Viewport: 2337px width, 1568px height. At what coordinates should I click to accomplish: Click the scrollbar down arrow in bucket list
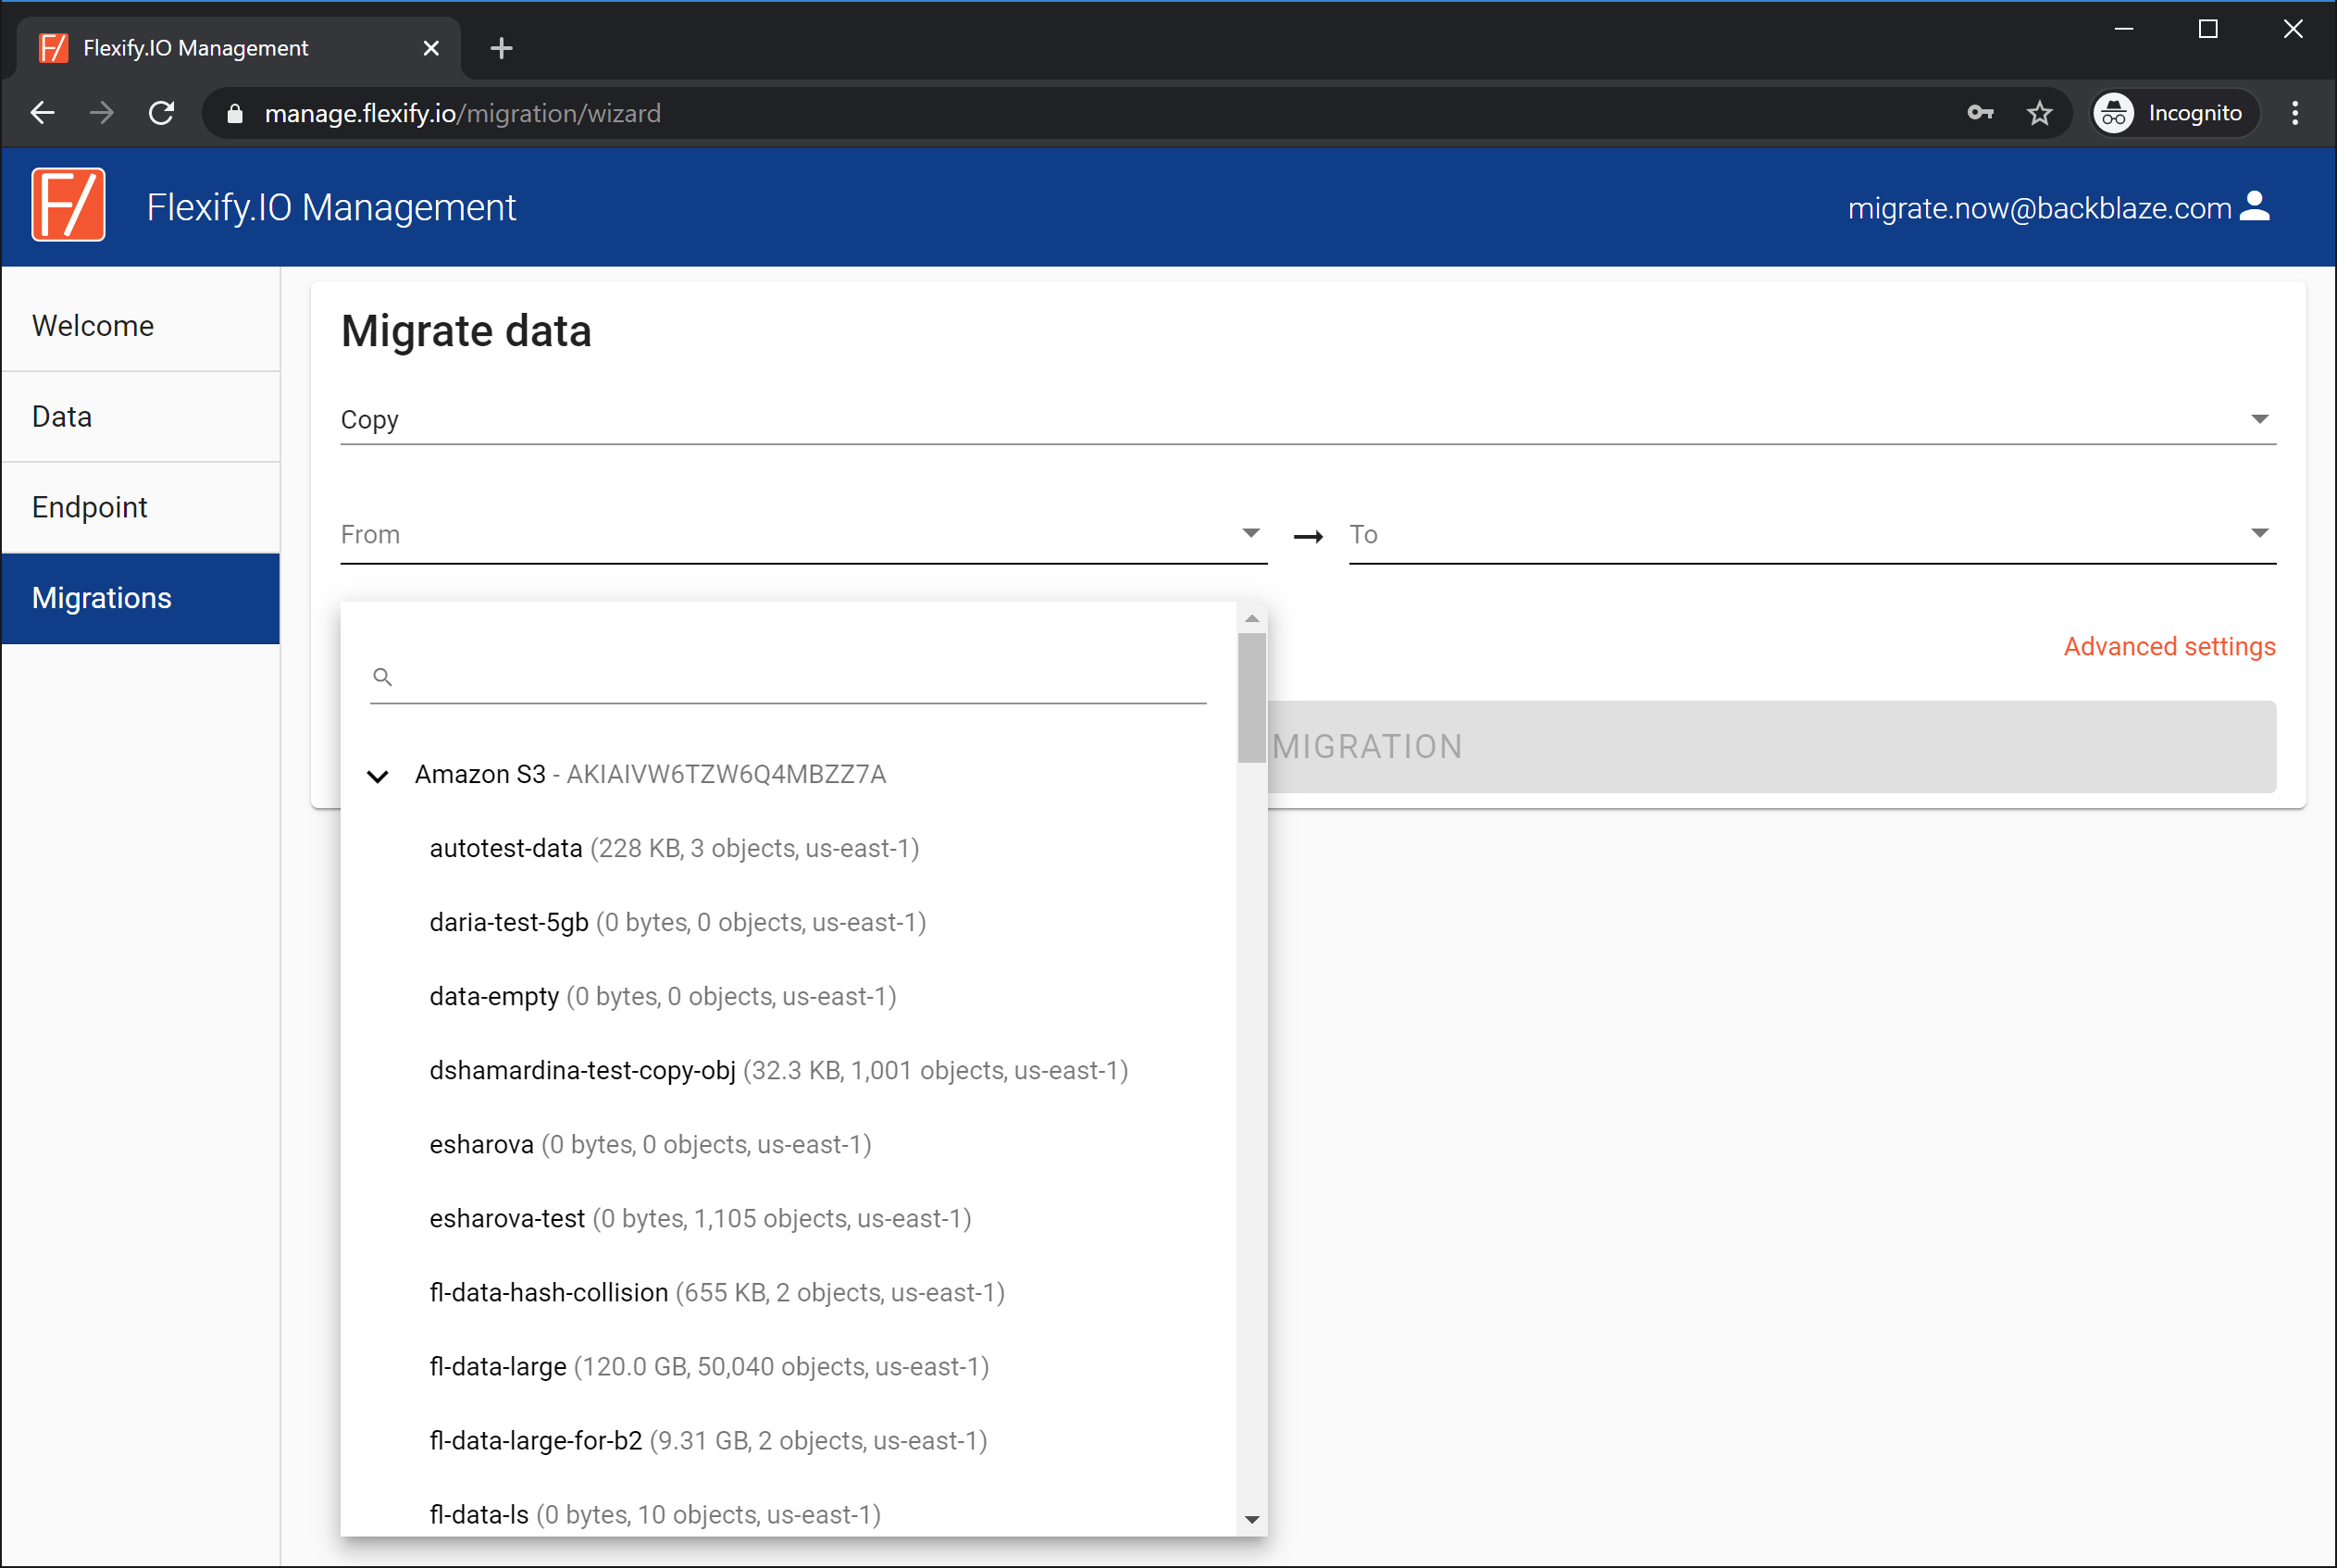(x=1251, y=1519)
